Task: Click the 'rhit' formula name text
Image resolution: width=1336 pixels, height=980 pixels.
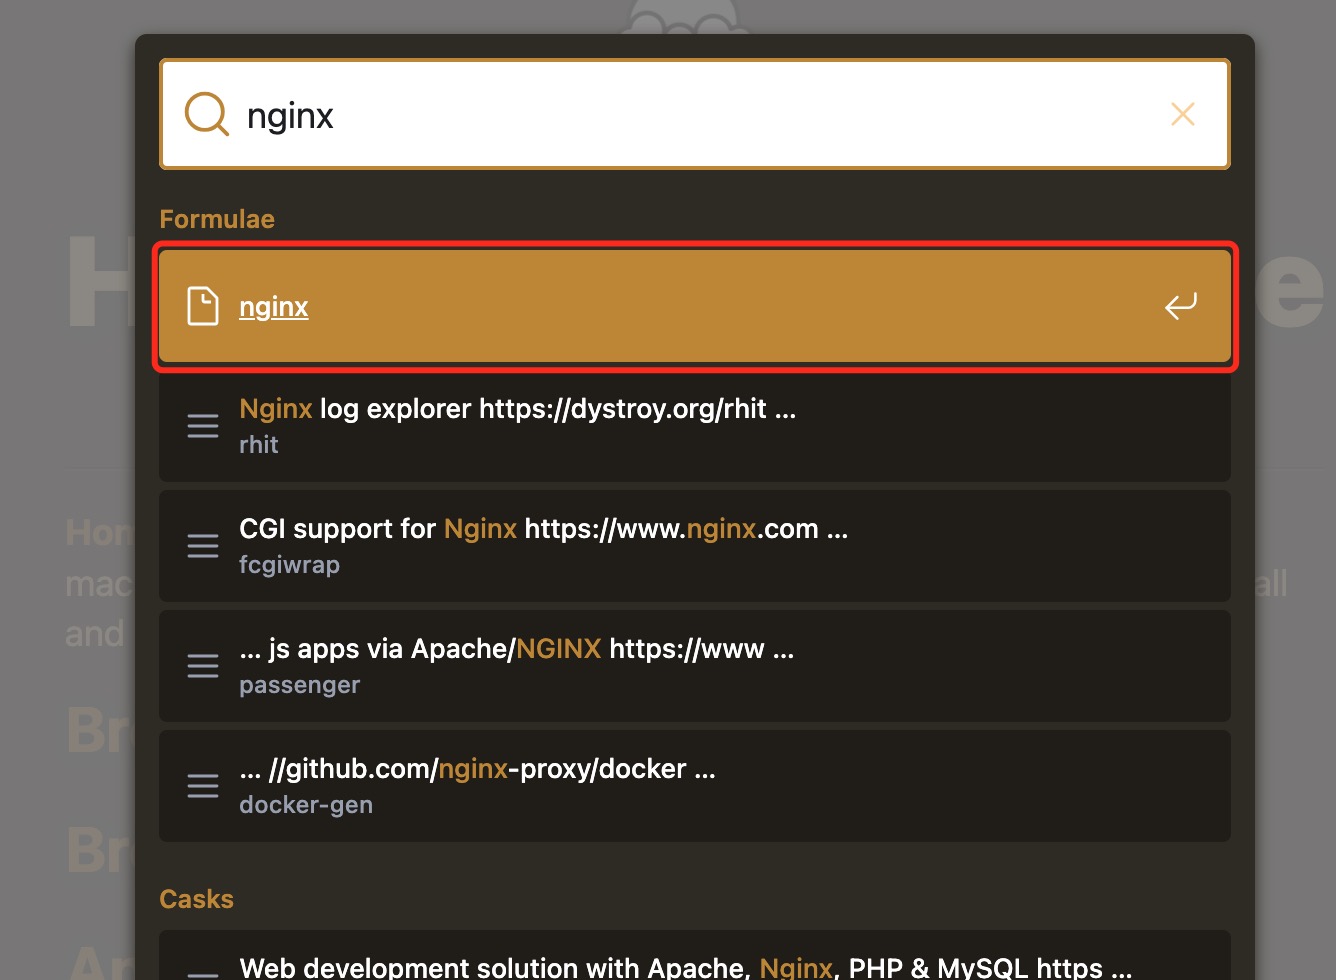Action: click(x=259, y=445)
